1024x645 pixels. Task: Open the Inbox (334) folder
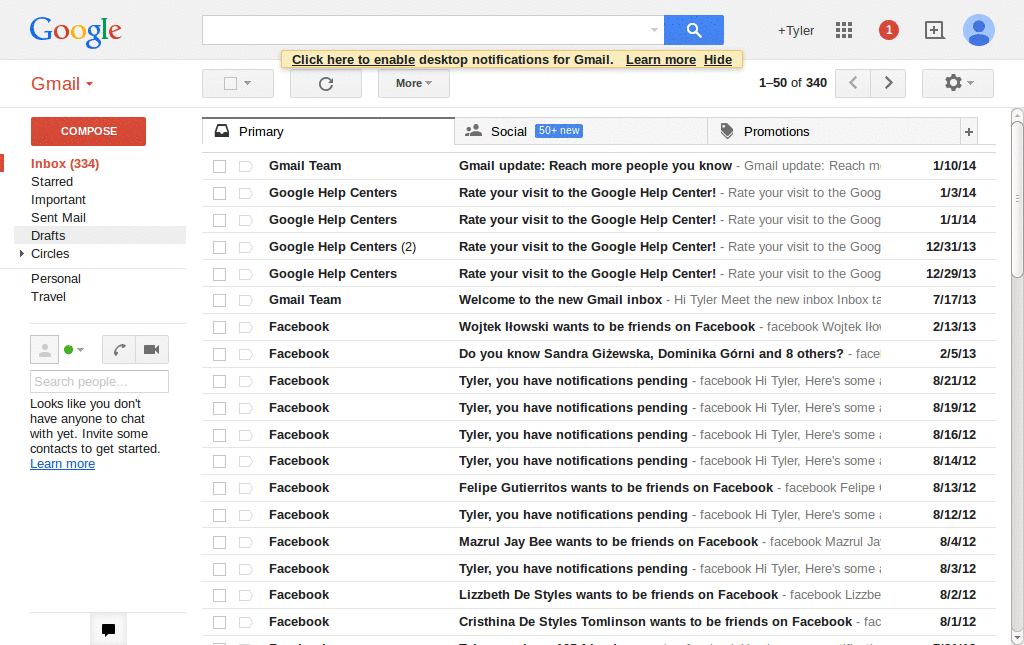pos(65,164)
